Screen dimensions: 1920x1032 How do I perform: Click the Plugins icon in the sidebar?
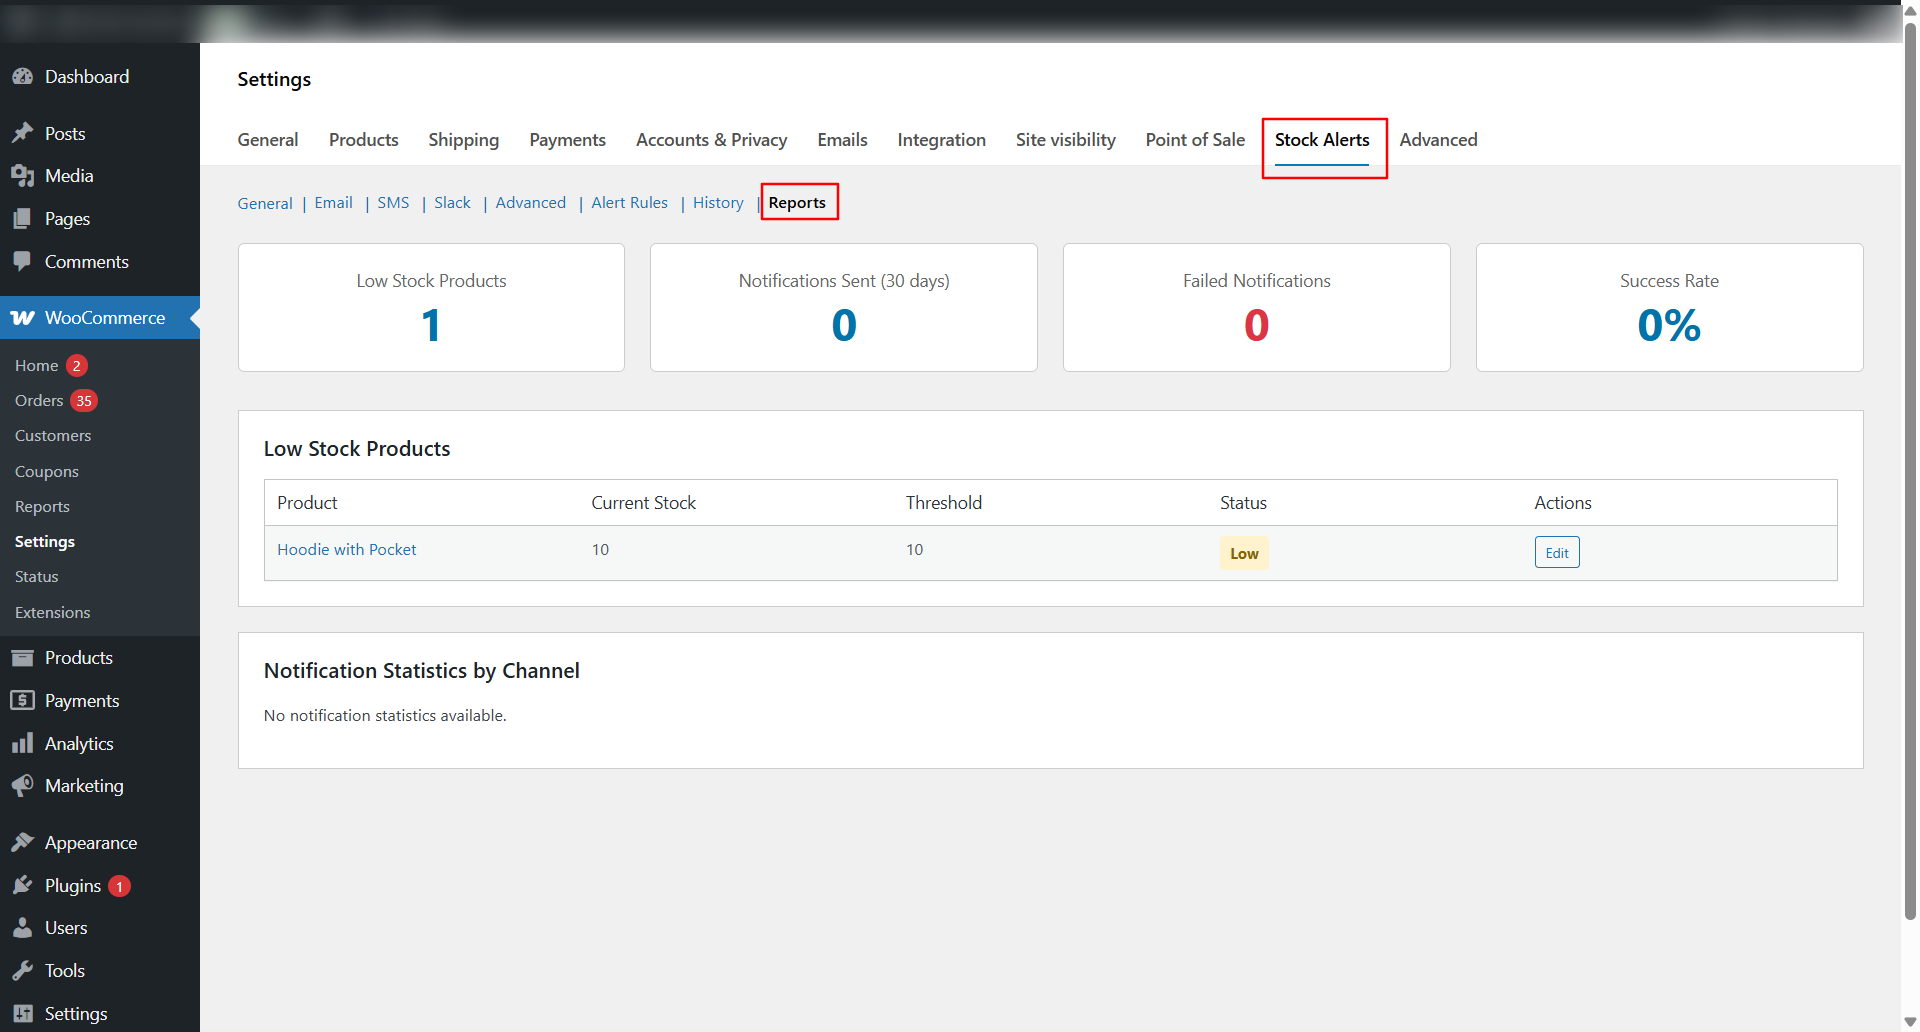point(24,885)
